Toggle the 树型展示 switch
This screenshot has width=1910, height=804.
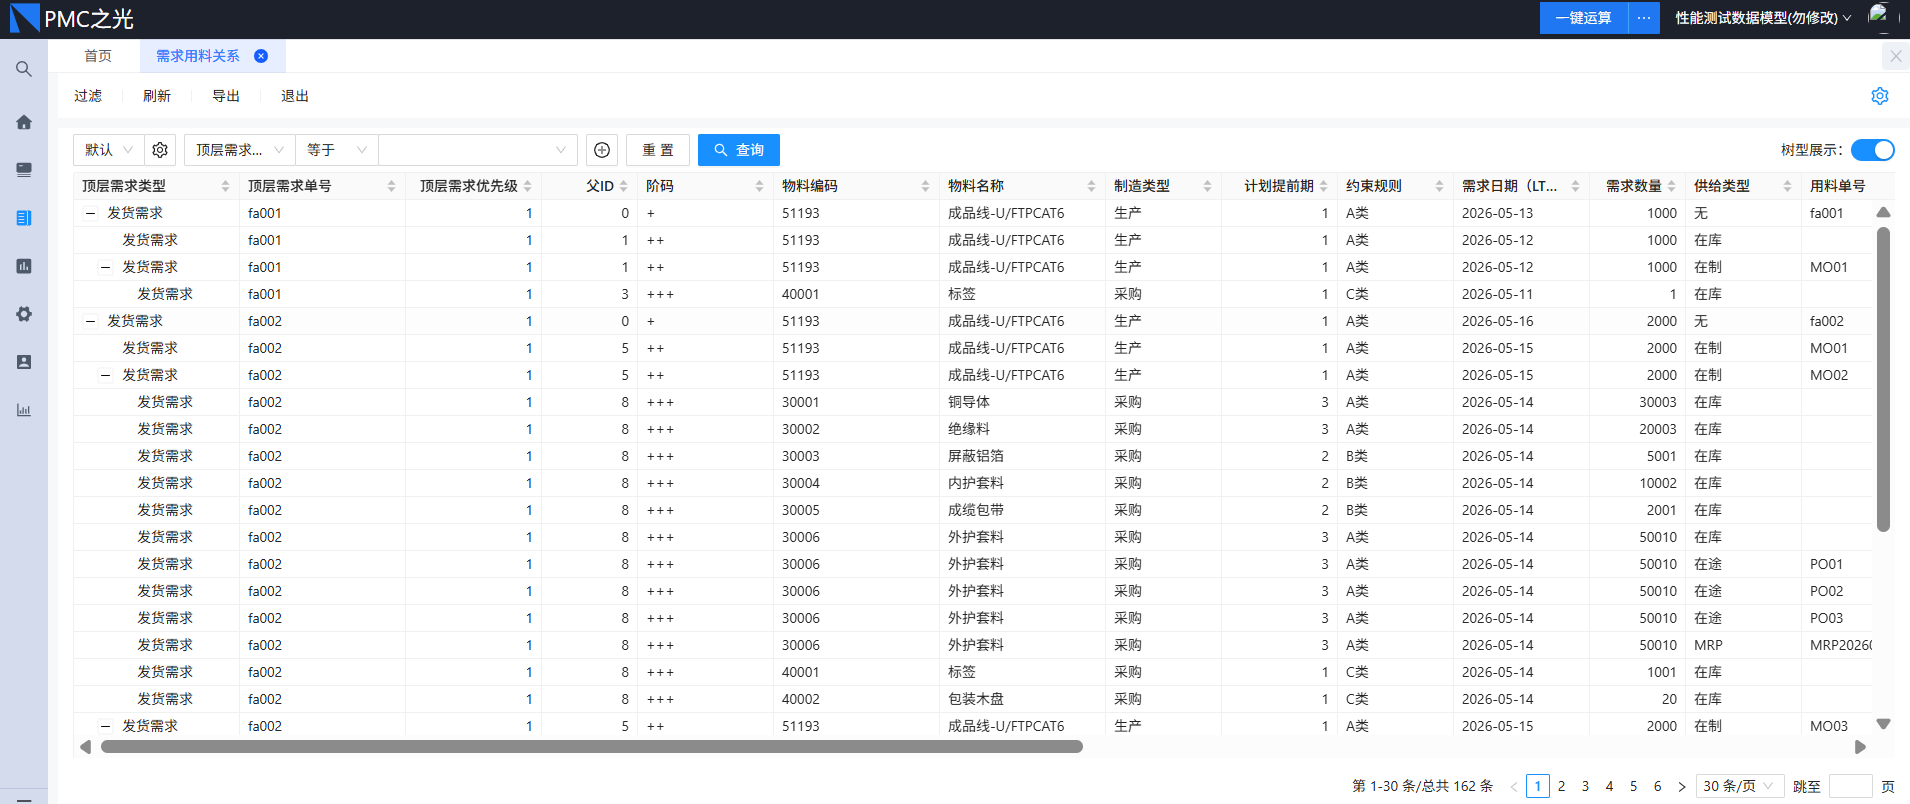pyautogui.click(x=1872, y=150)
